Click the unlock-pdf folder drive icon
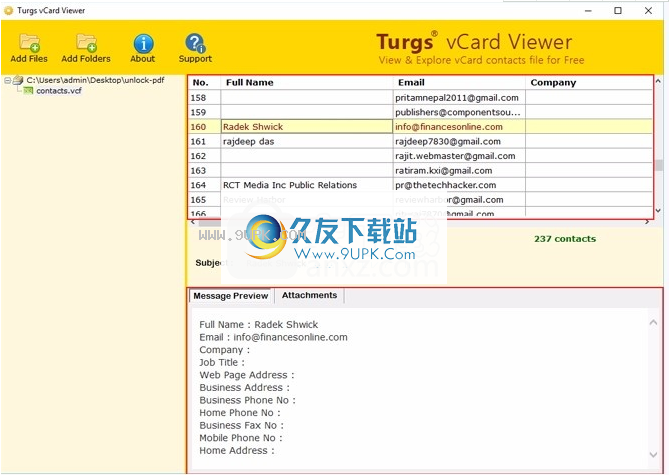The width and height of the screenshot is (669, 475). point(18,80)
